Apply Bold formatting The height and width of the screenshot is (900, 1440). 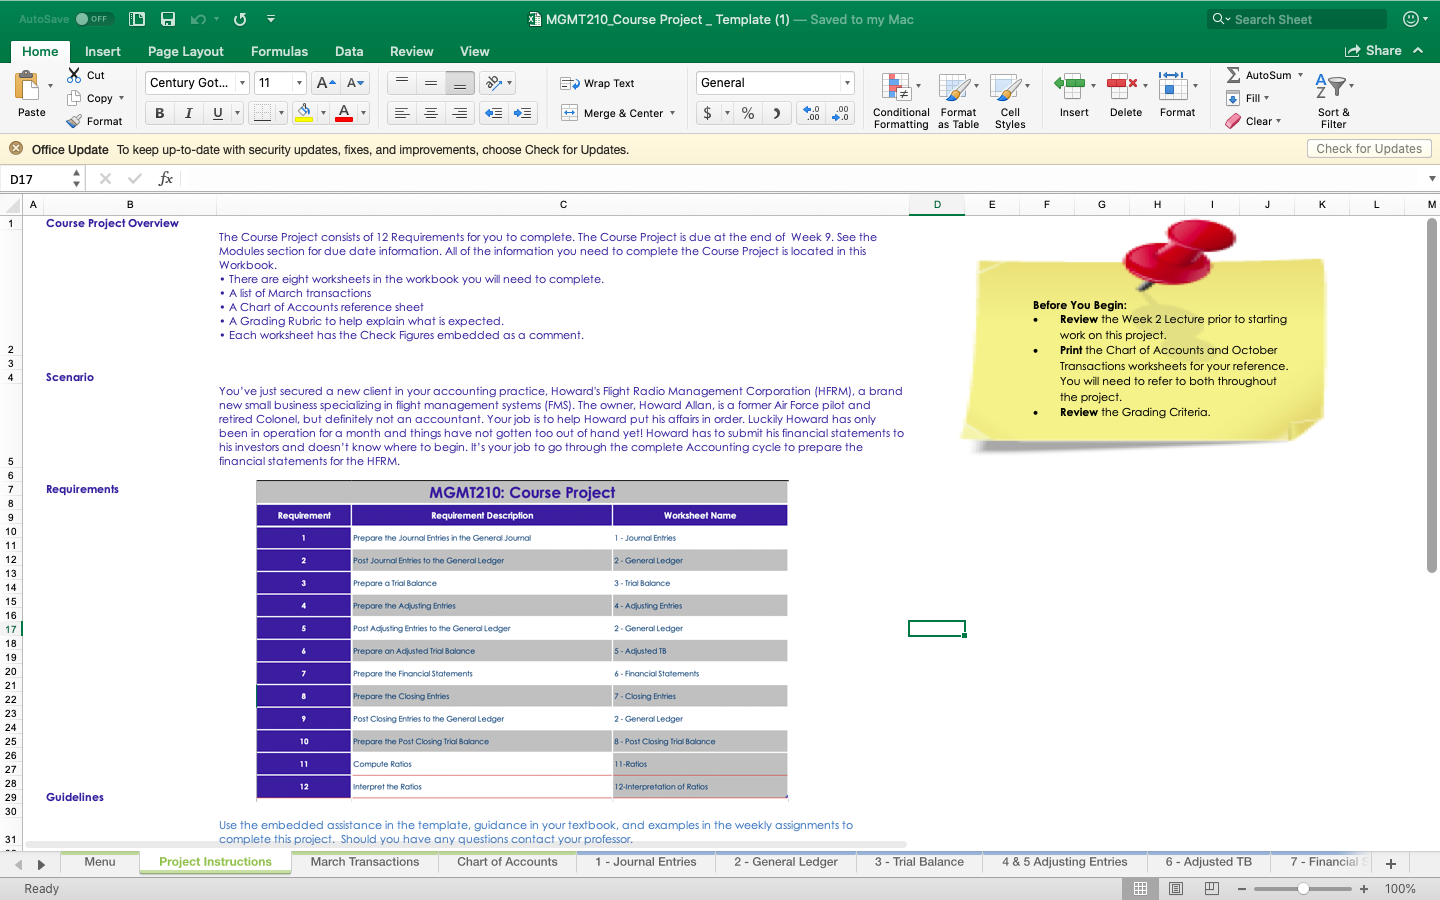coord(158,113)
